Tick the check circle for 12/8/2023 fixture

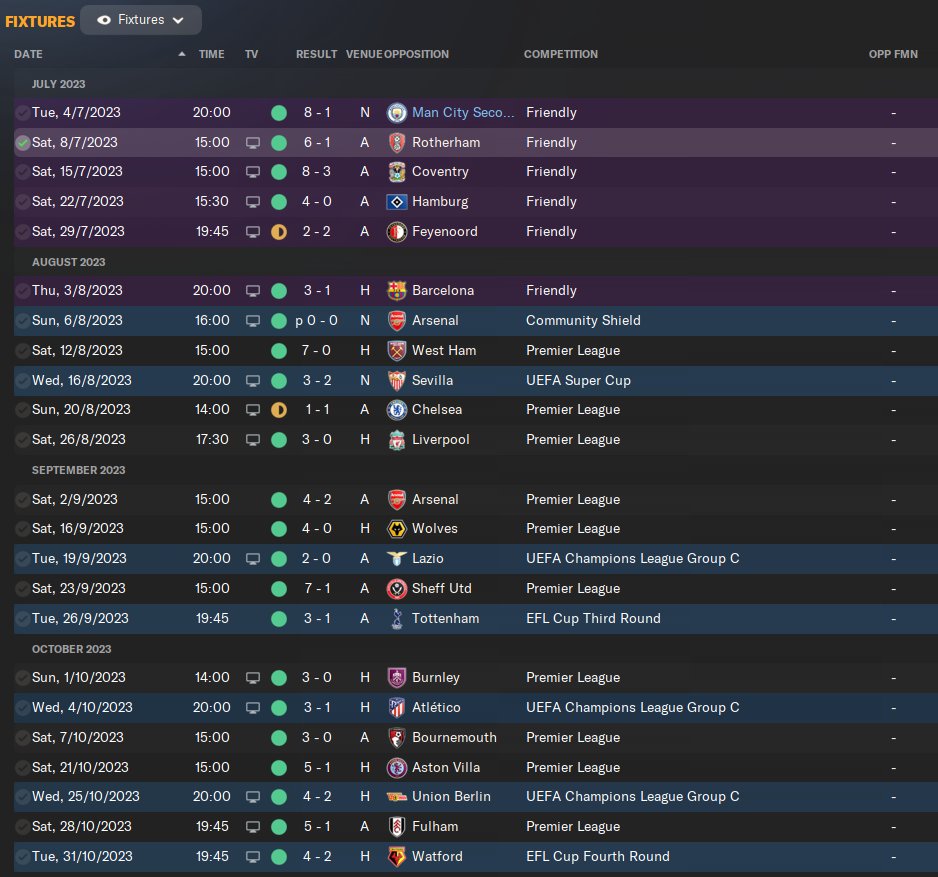tap(22, 351)
